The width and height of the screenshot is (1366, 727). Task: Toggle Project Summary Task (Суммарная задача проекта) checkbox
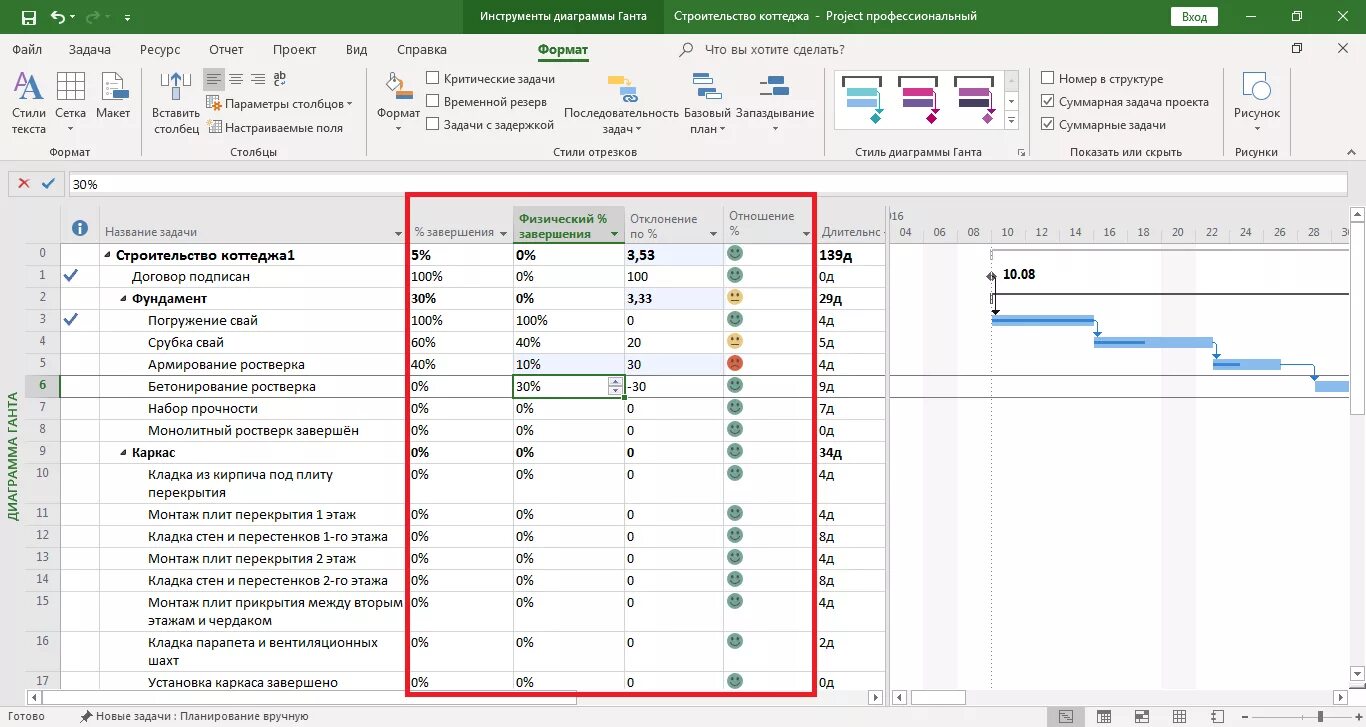coord(1048,101)
